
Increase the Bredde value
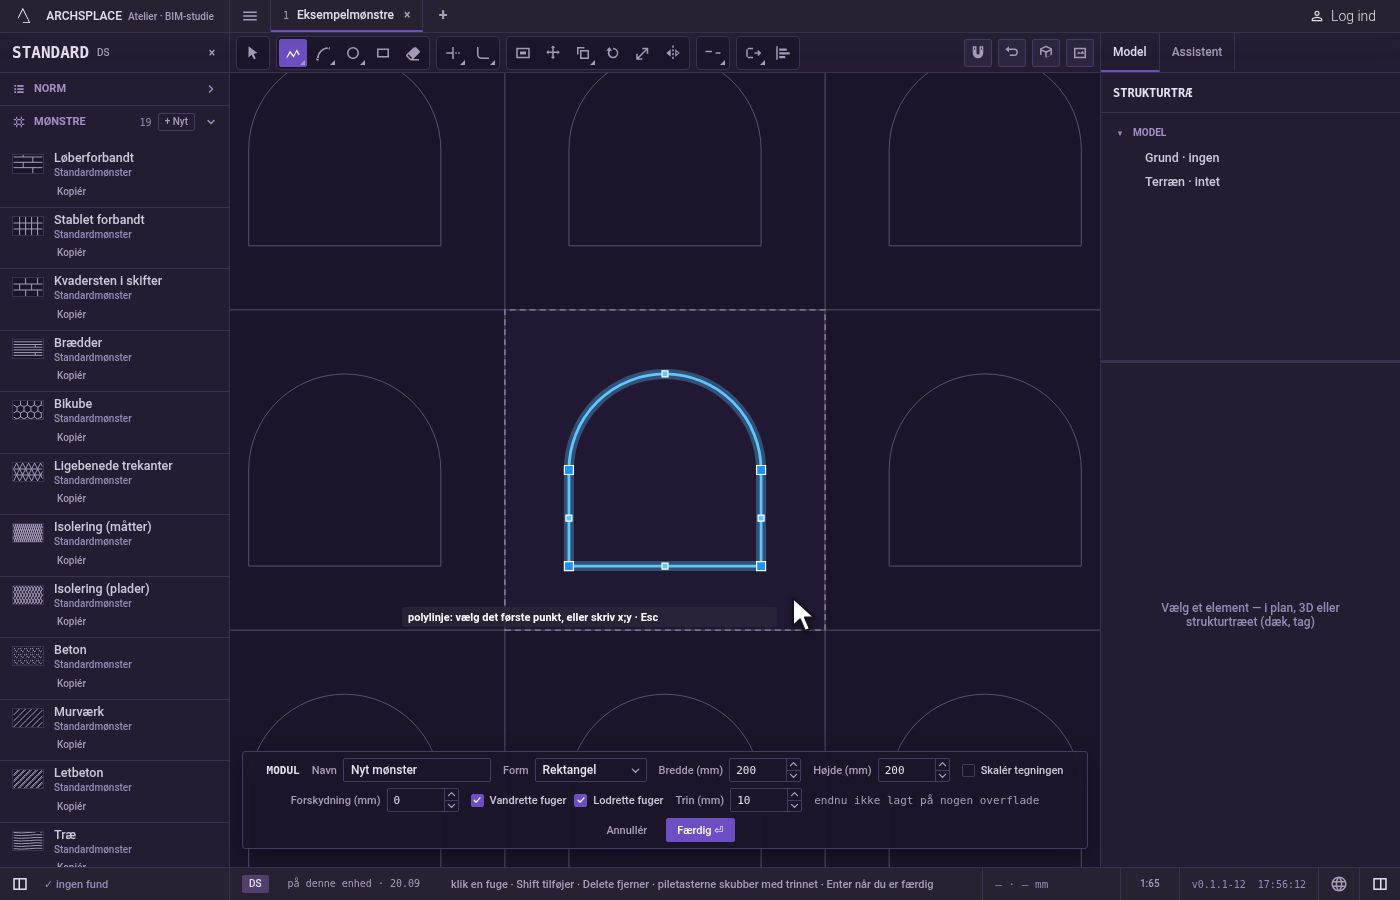(x=794, y=765)
